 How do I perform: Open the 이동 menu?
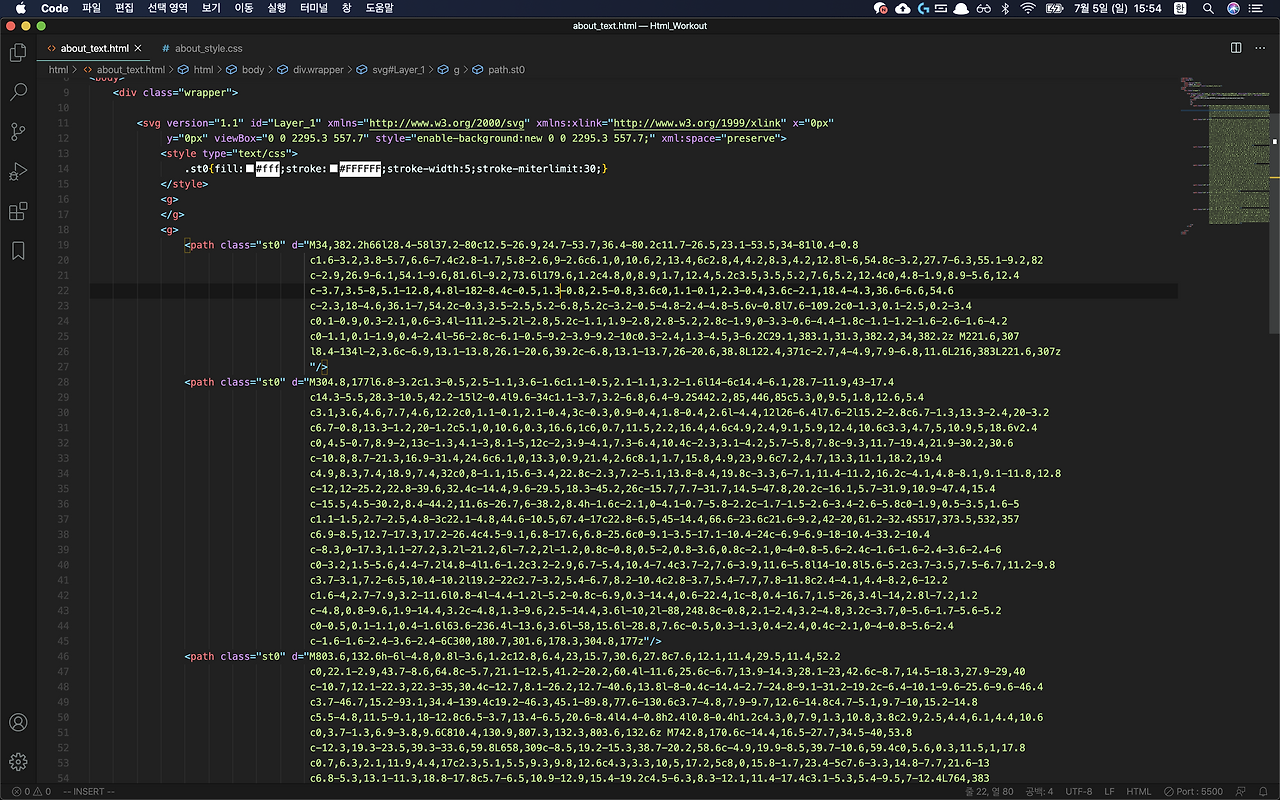tap(243, 8)
